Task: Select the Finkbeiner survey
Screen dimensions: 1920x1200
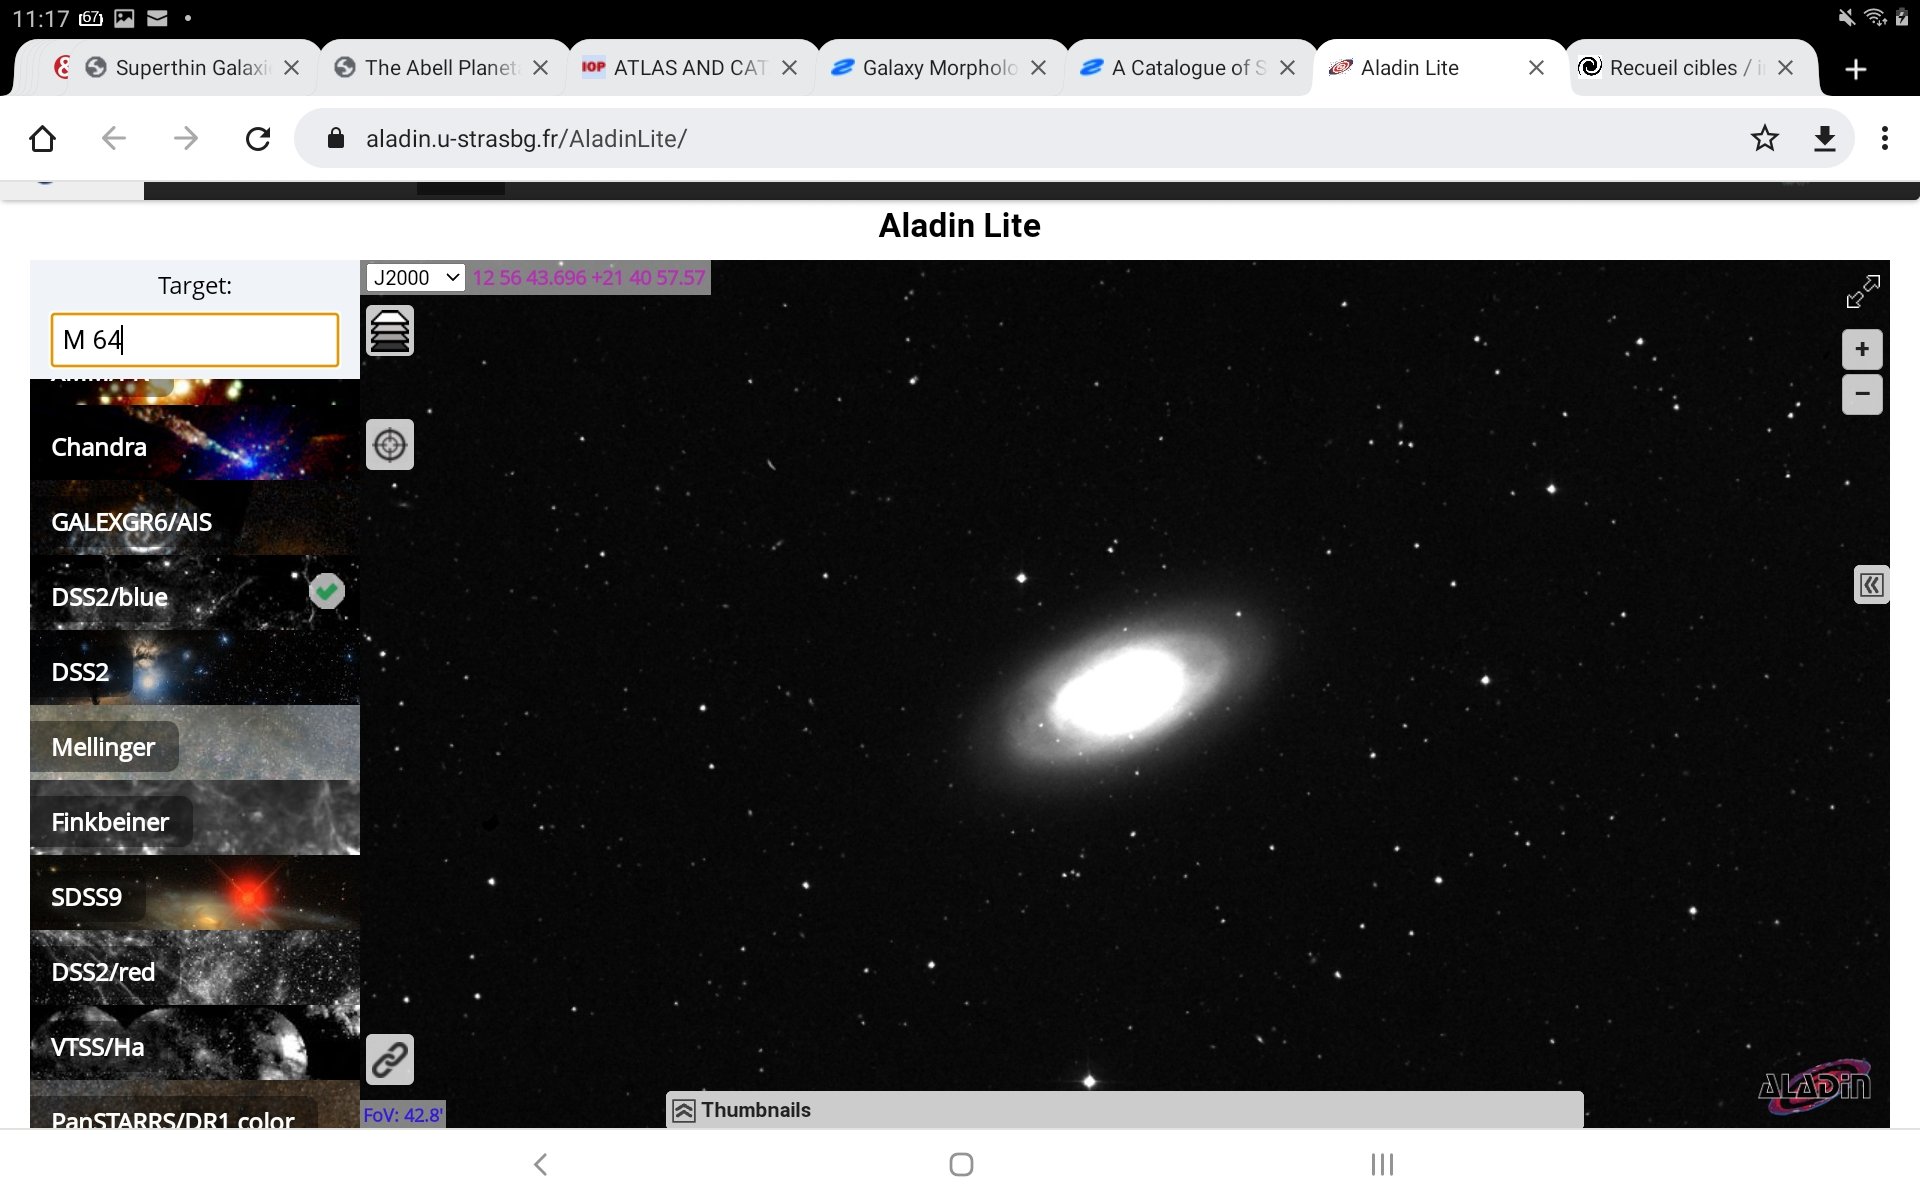Action: (x=195, y=817)
